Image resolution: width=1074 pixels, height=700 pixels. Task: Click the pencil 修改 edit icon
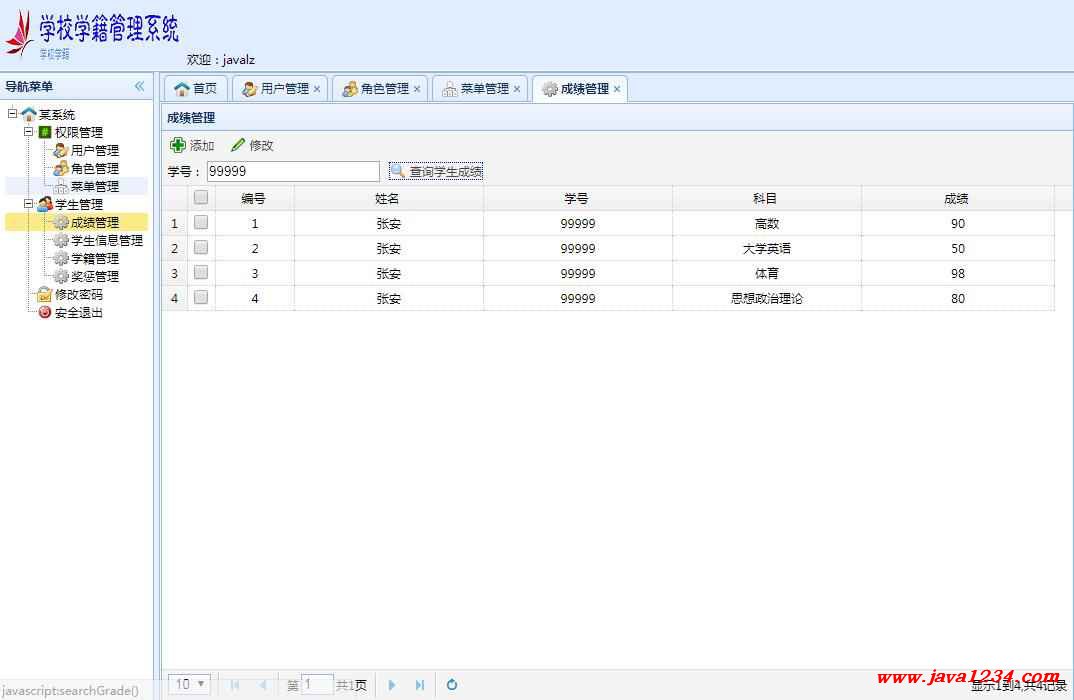point(238,145)
